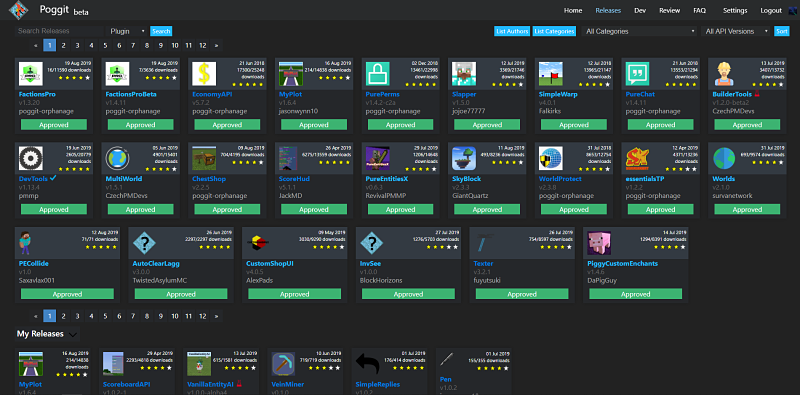
Task: Open the FAQ navigation item
Action: coord(699,11)
